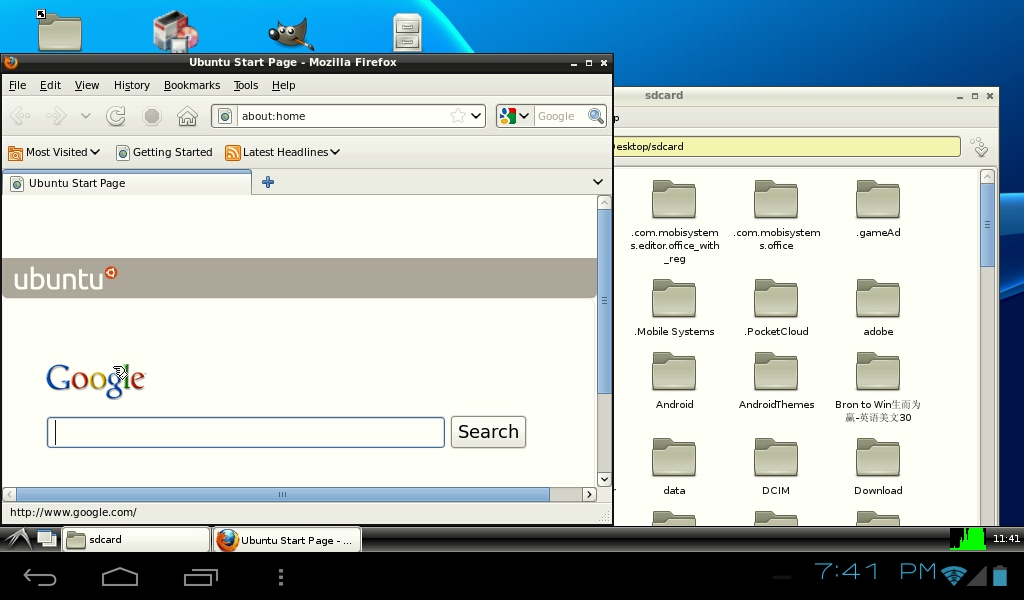Click the go icon beside sdcard path
The height and width of the screenshot is (600, 1024).
point(979,147)
